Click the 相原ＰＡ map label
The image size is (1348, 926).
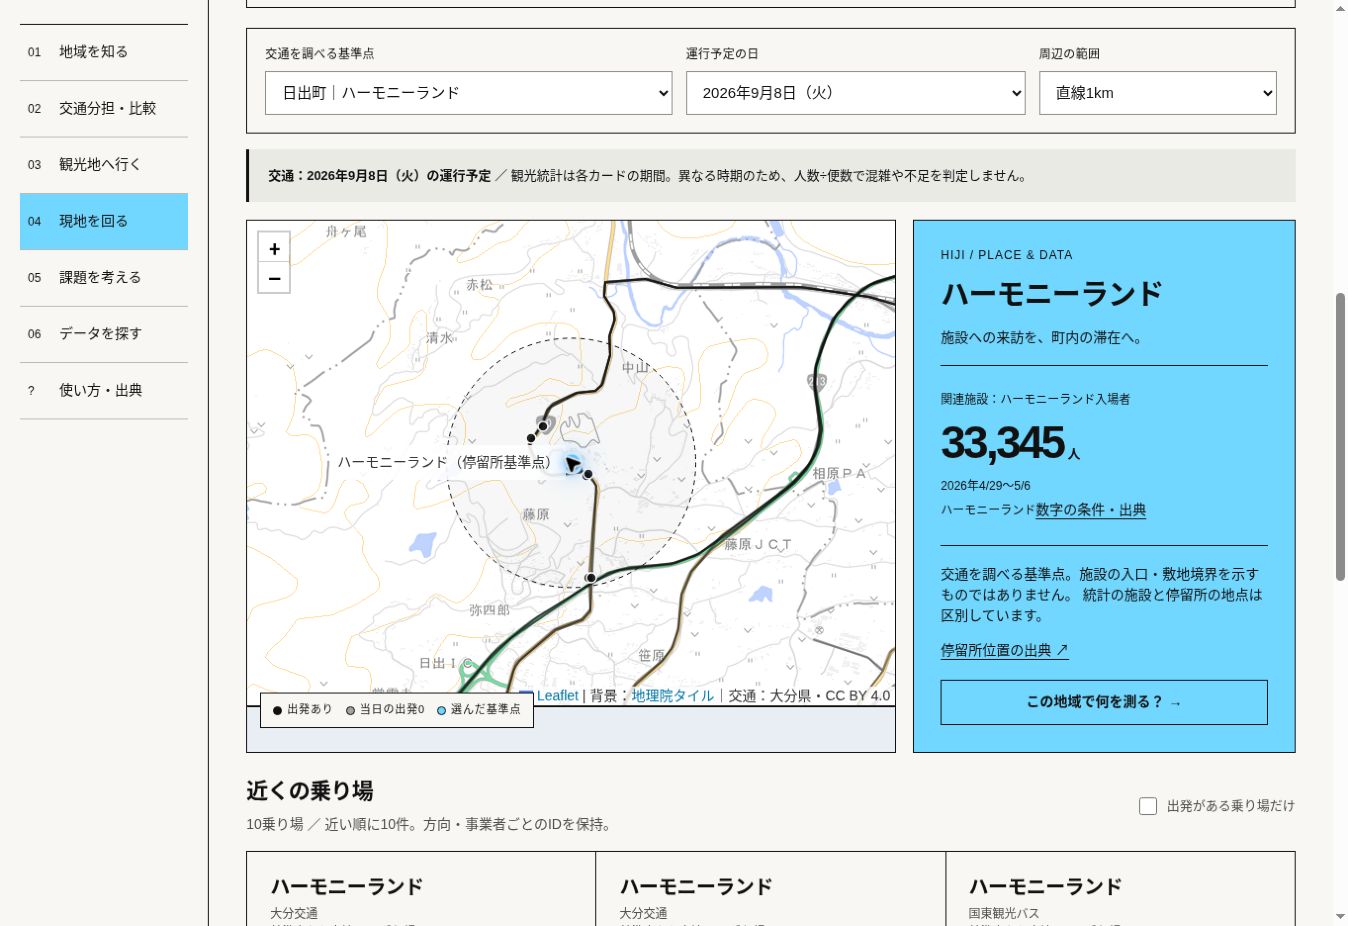click(x=839, y=473)
